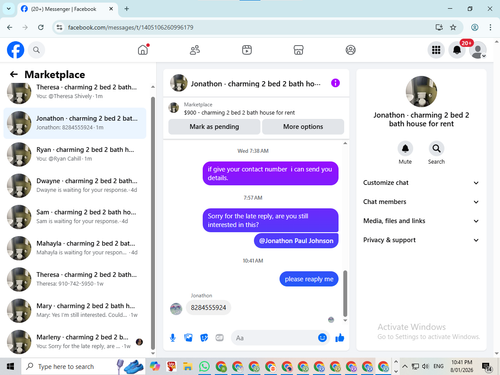
Task: Open Ryan charming 2 bed conversation
Action: point(75,154)
